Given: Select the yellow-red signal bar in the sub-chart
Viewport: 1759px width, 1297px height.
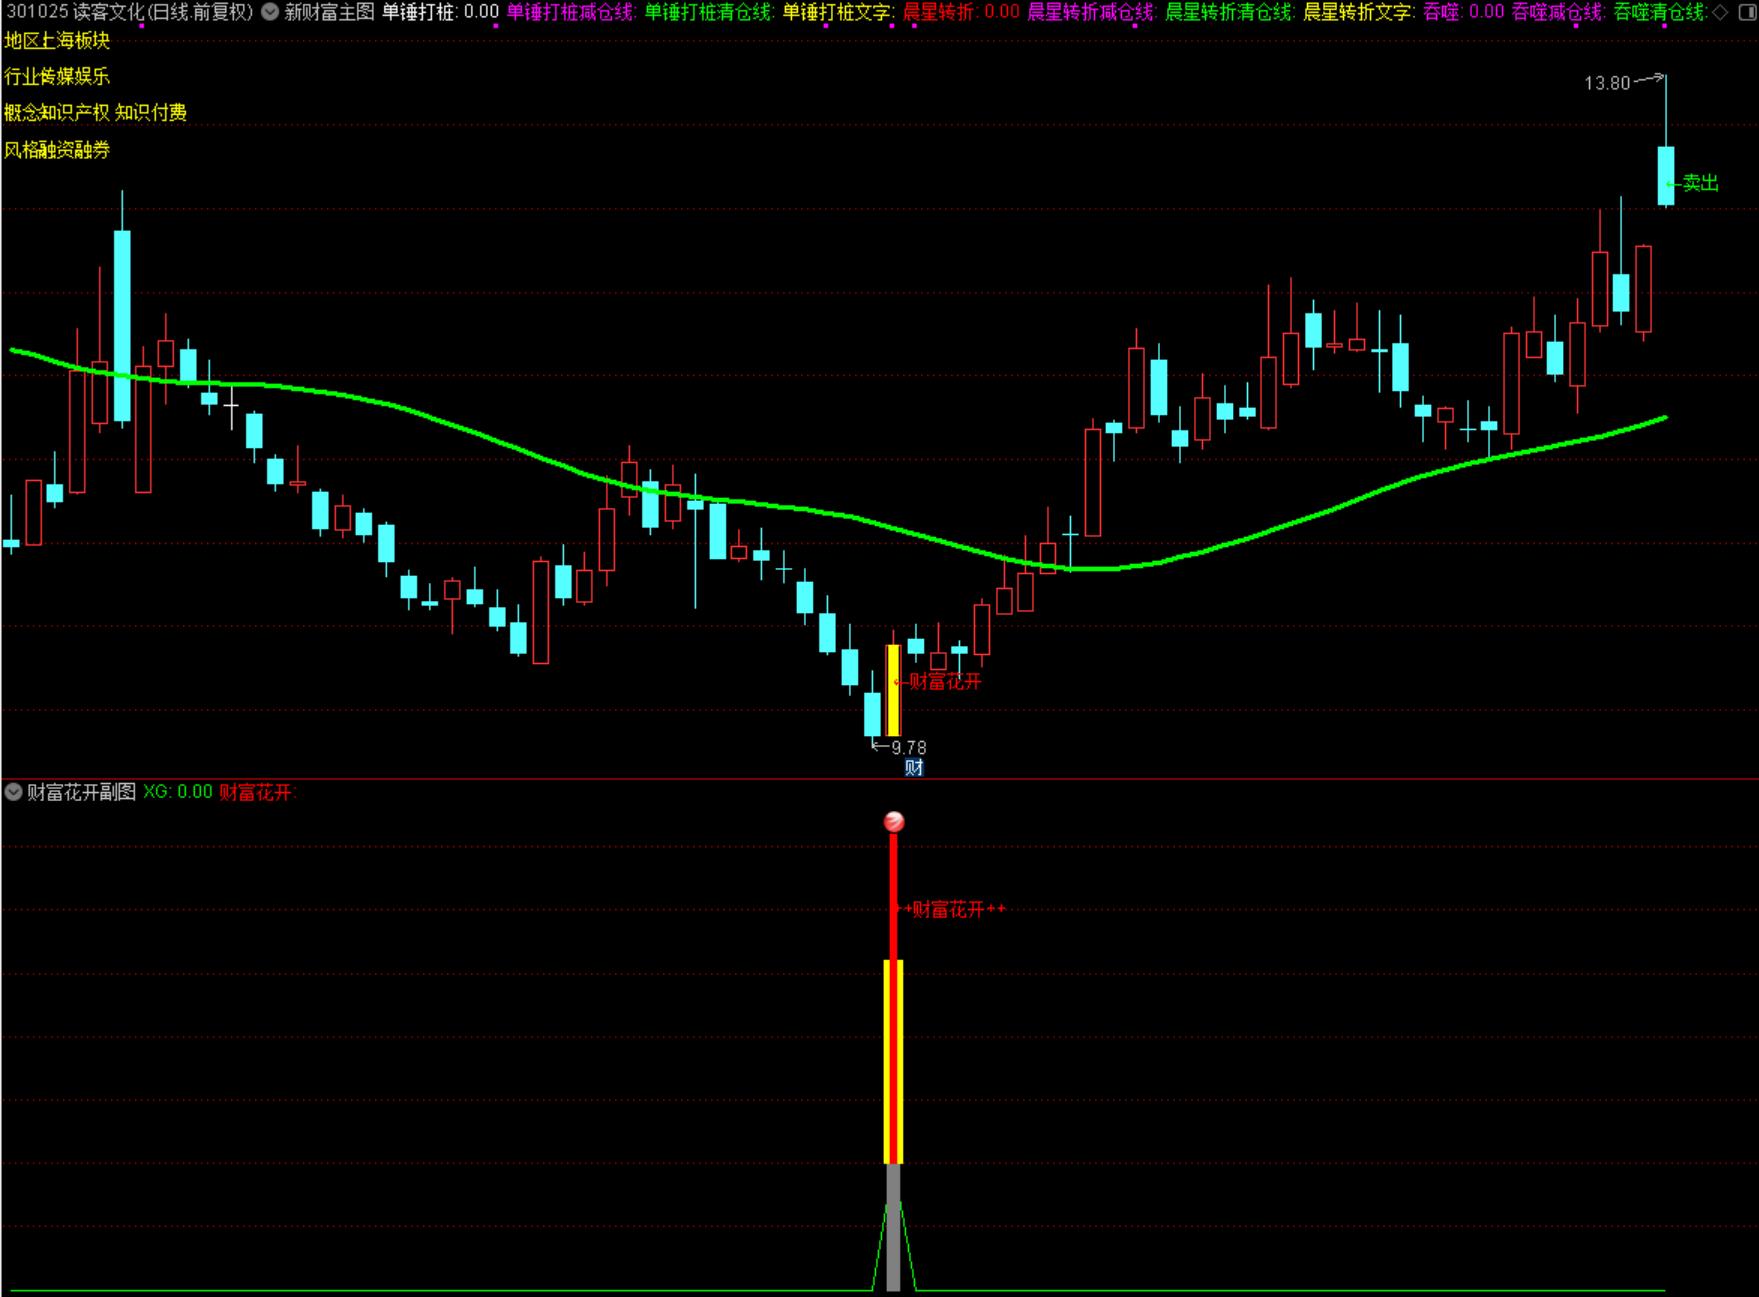Looking at the screenshot, I should (893, 1062).
